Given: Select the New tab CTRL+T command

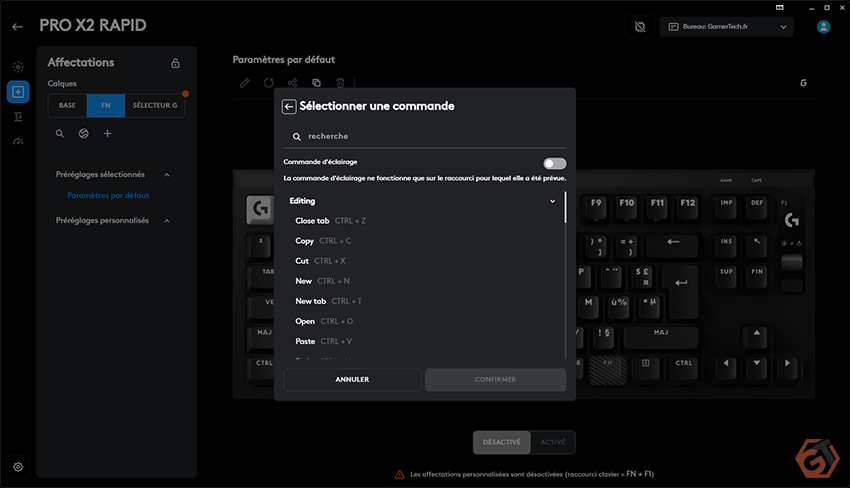Looking at the screenshot, I should pyautogui.click(x=328, y=301).
